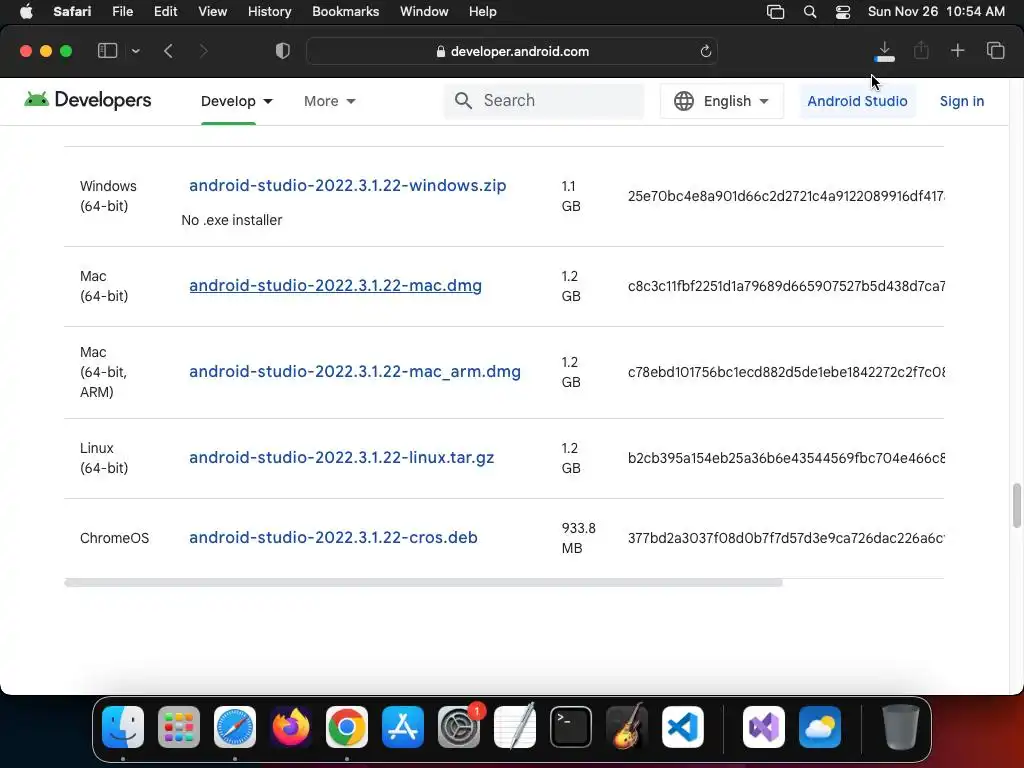Expand the Develop dropdown
The width and height of the screenshot is (1024, 768).
pos(236,101)
